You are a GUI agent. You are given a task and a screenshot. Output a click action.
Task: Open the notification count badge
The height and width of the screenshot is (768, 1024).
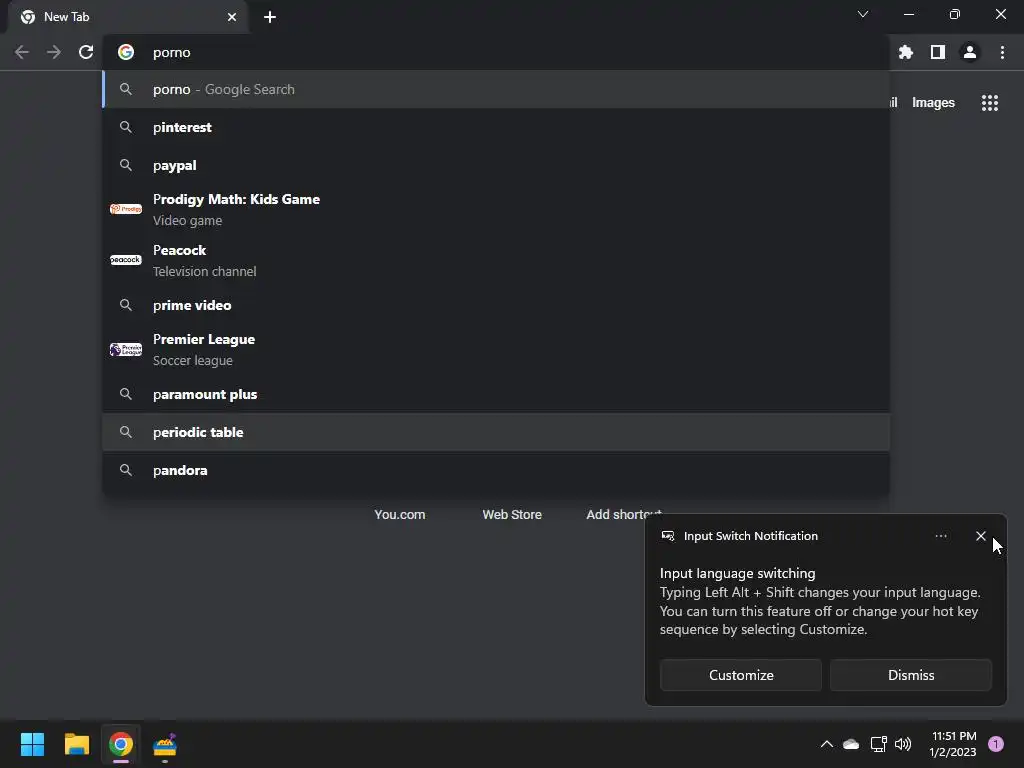point(996,744)
